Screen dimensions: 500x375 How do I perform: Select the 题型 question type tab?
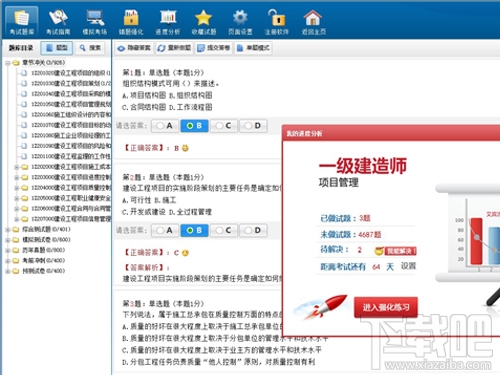pos(56,48)
